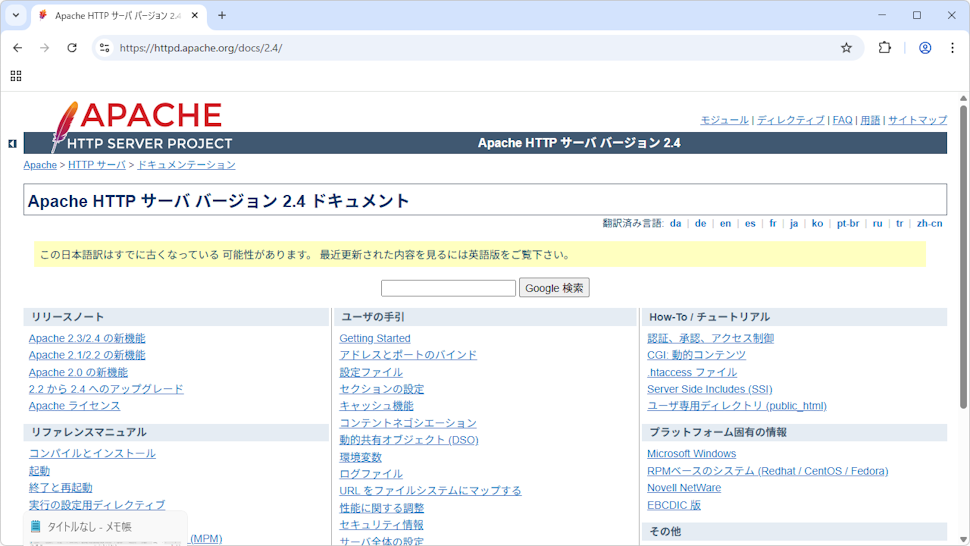
Task: Open 設定ファイル link
Action: click(371, 372)
